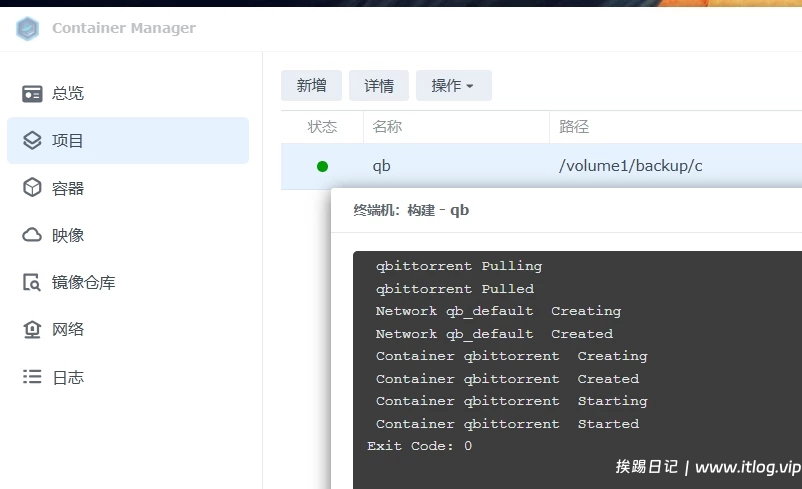The width and height of the screenshot is (802, 489).
Task: Sort by the 名称 column header
Action: click(x=387, y=127)
